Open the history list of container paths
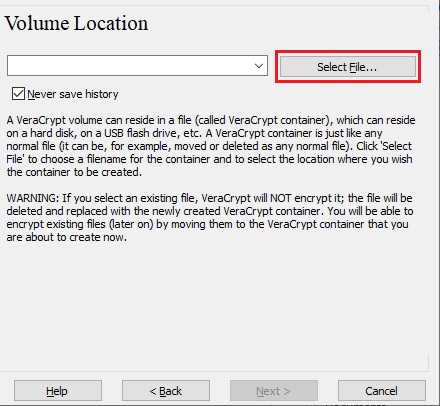Viewport: 440px width, 406px height. pyautogui.click(x=259, y=66)
